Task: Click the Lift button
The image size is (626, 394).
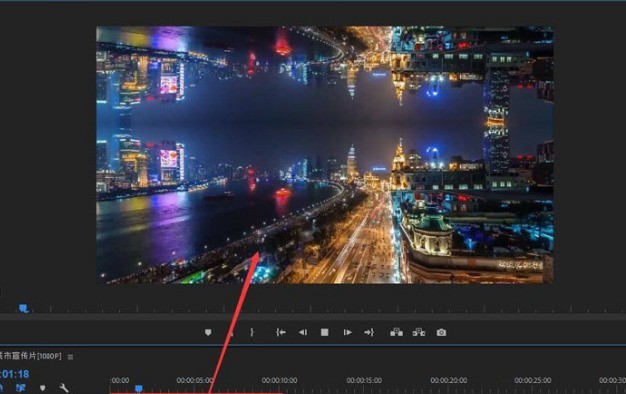Action: coord(396,332)
